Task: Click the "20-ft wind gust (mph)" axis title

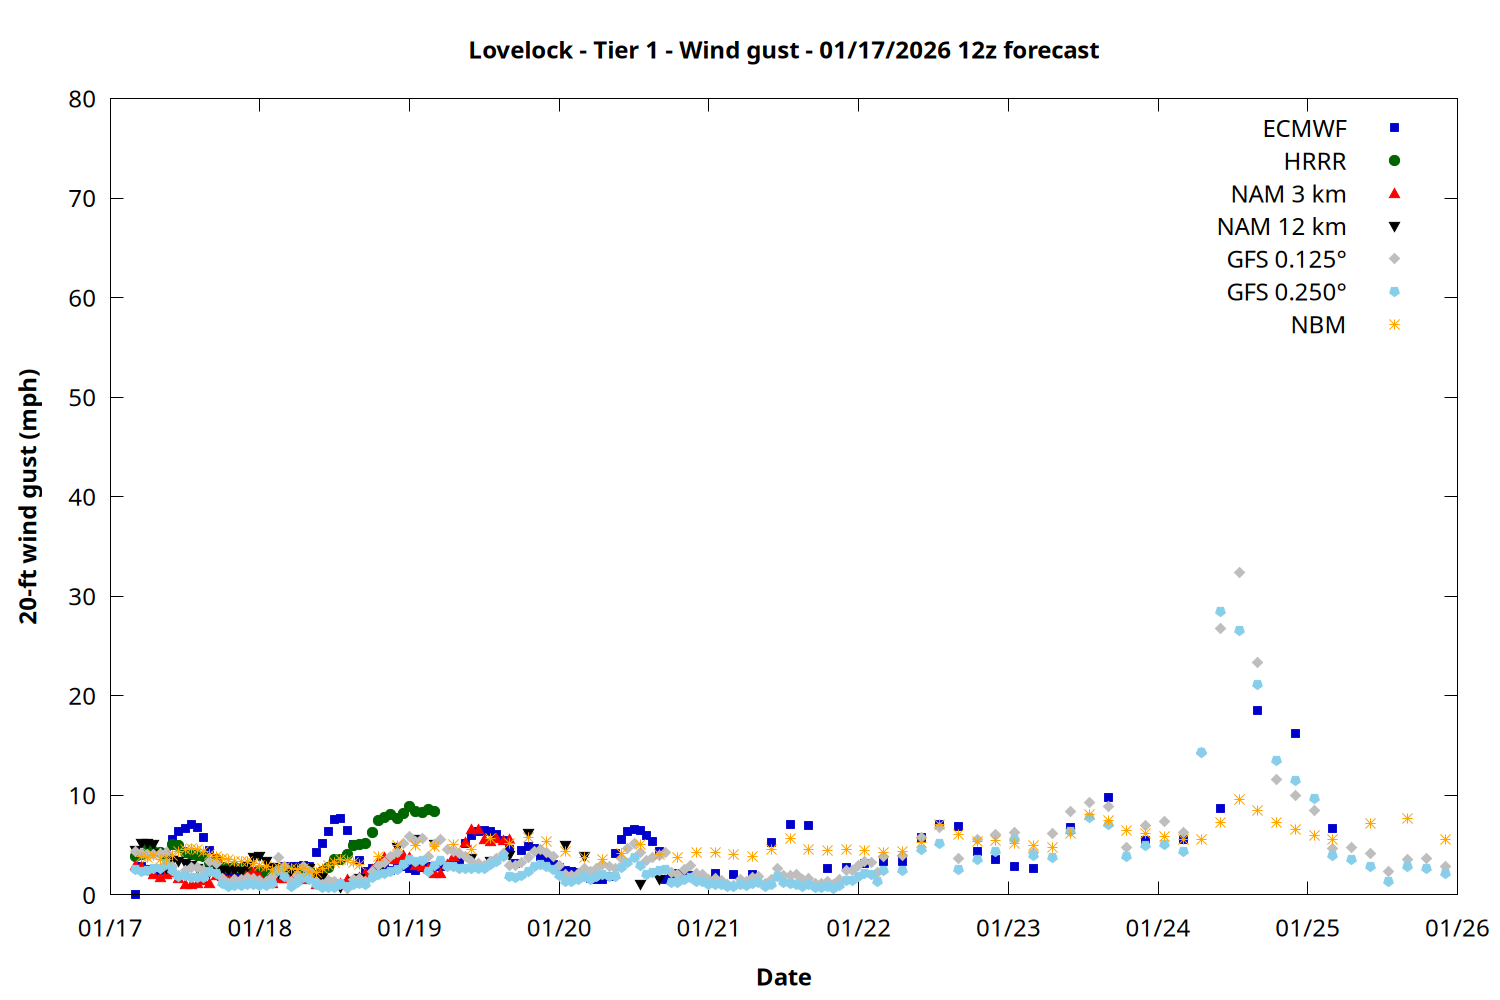Action: 29,496
